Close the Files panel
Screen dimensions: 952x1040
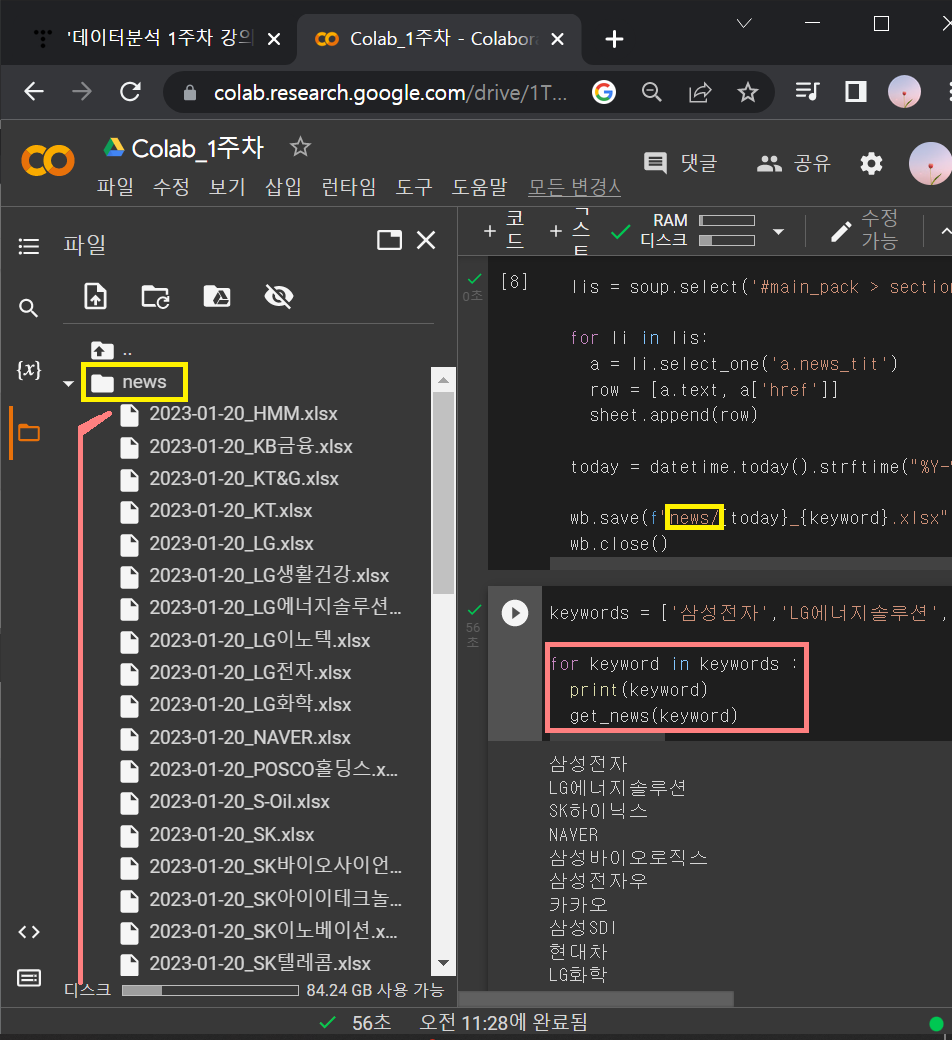tap(426, 239)
